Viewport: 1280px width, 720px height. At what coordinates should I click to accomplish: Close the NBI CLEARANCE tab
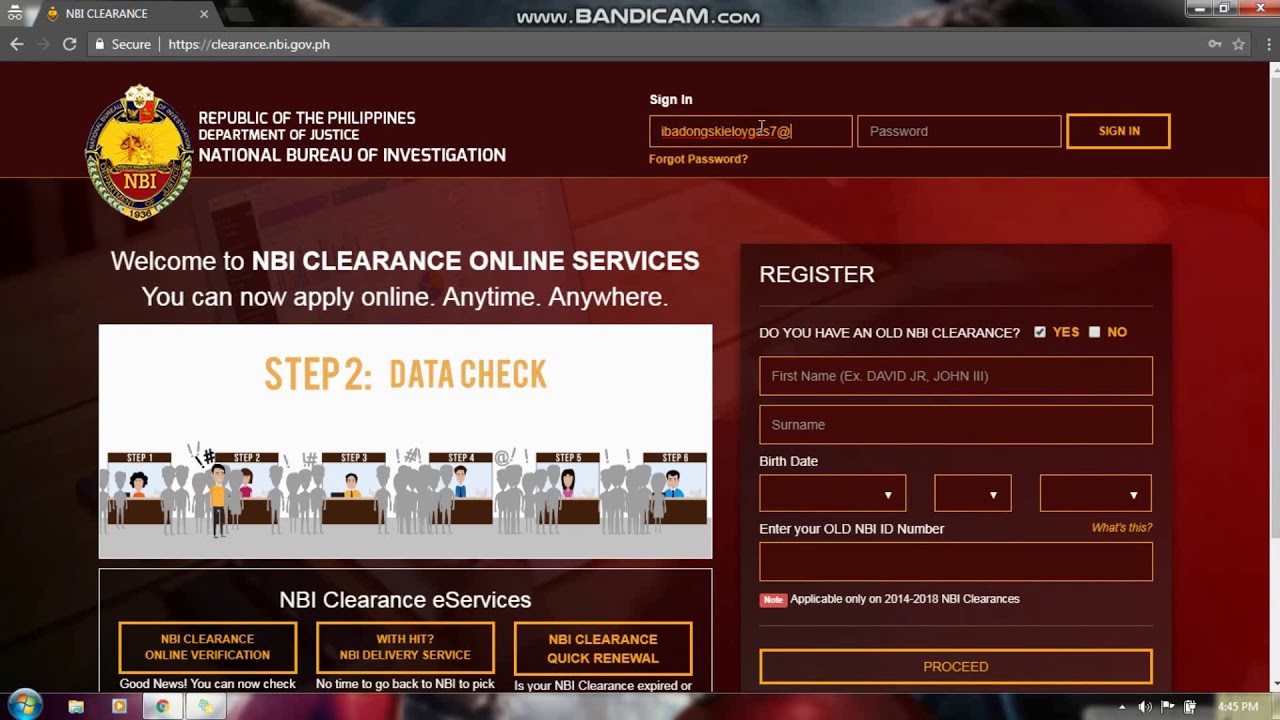(204, 14)
